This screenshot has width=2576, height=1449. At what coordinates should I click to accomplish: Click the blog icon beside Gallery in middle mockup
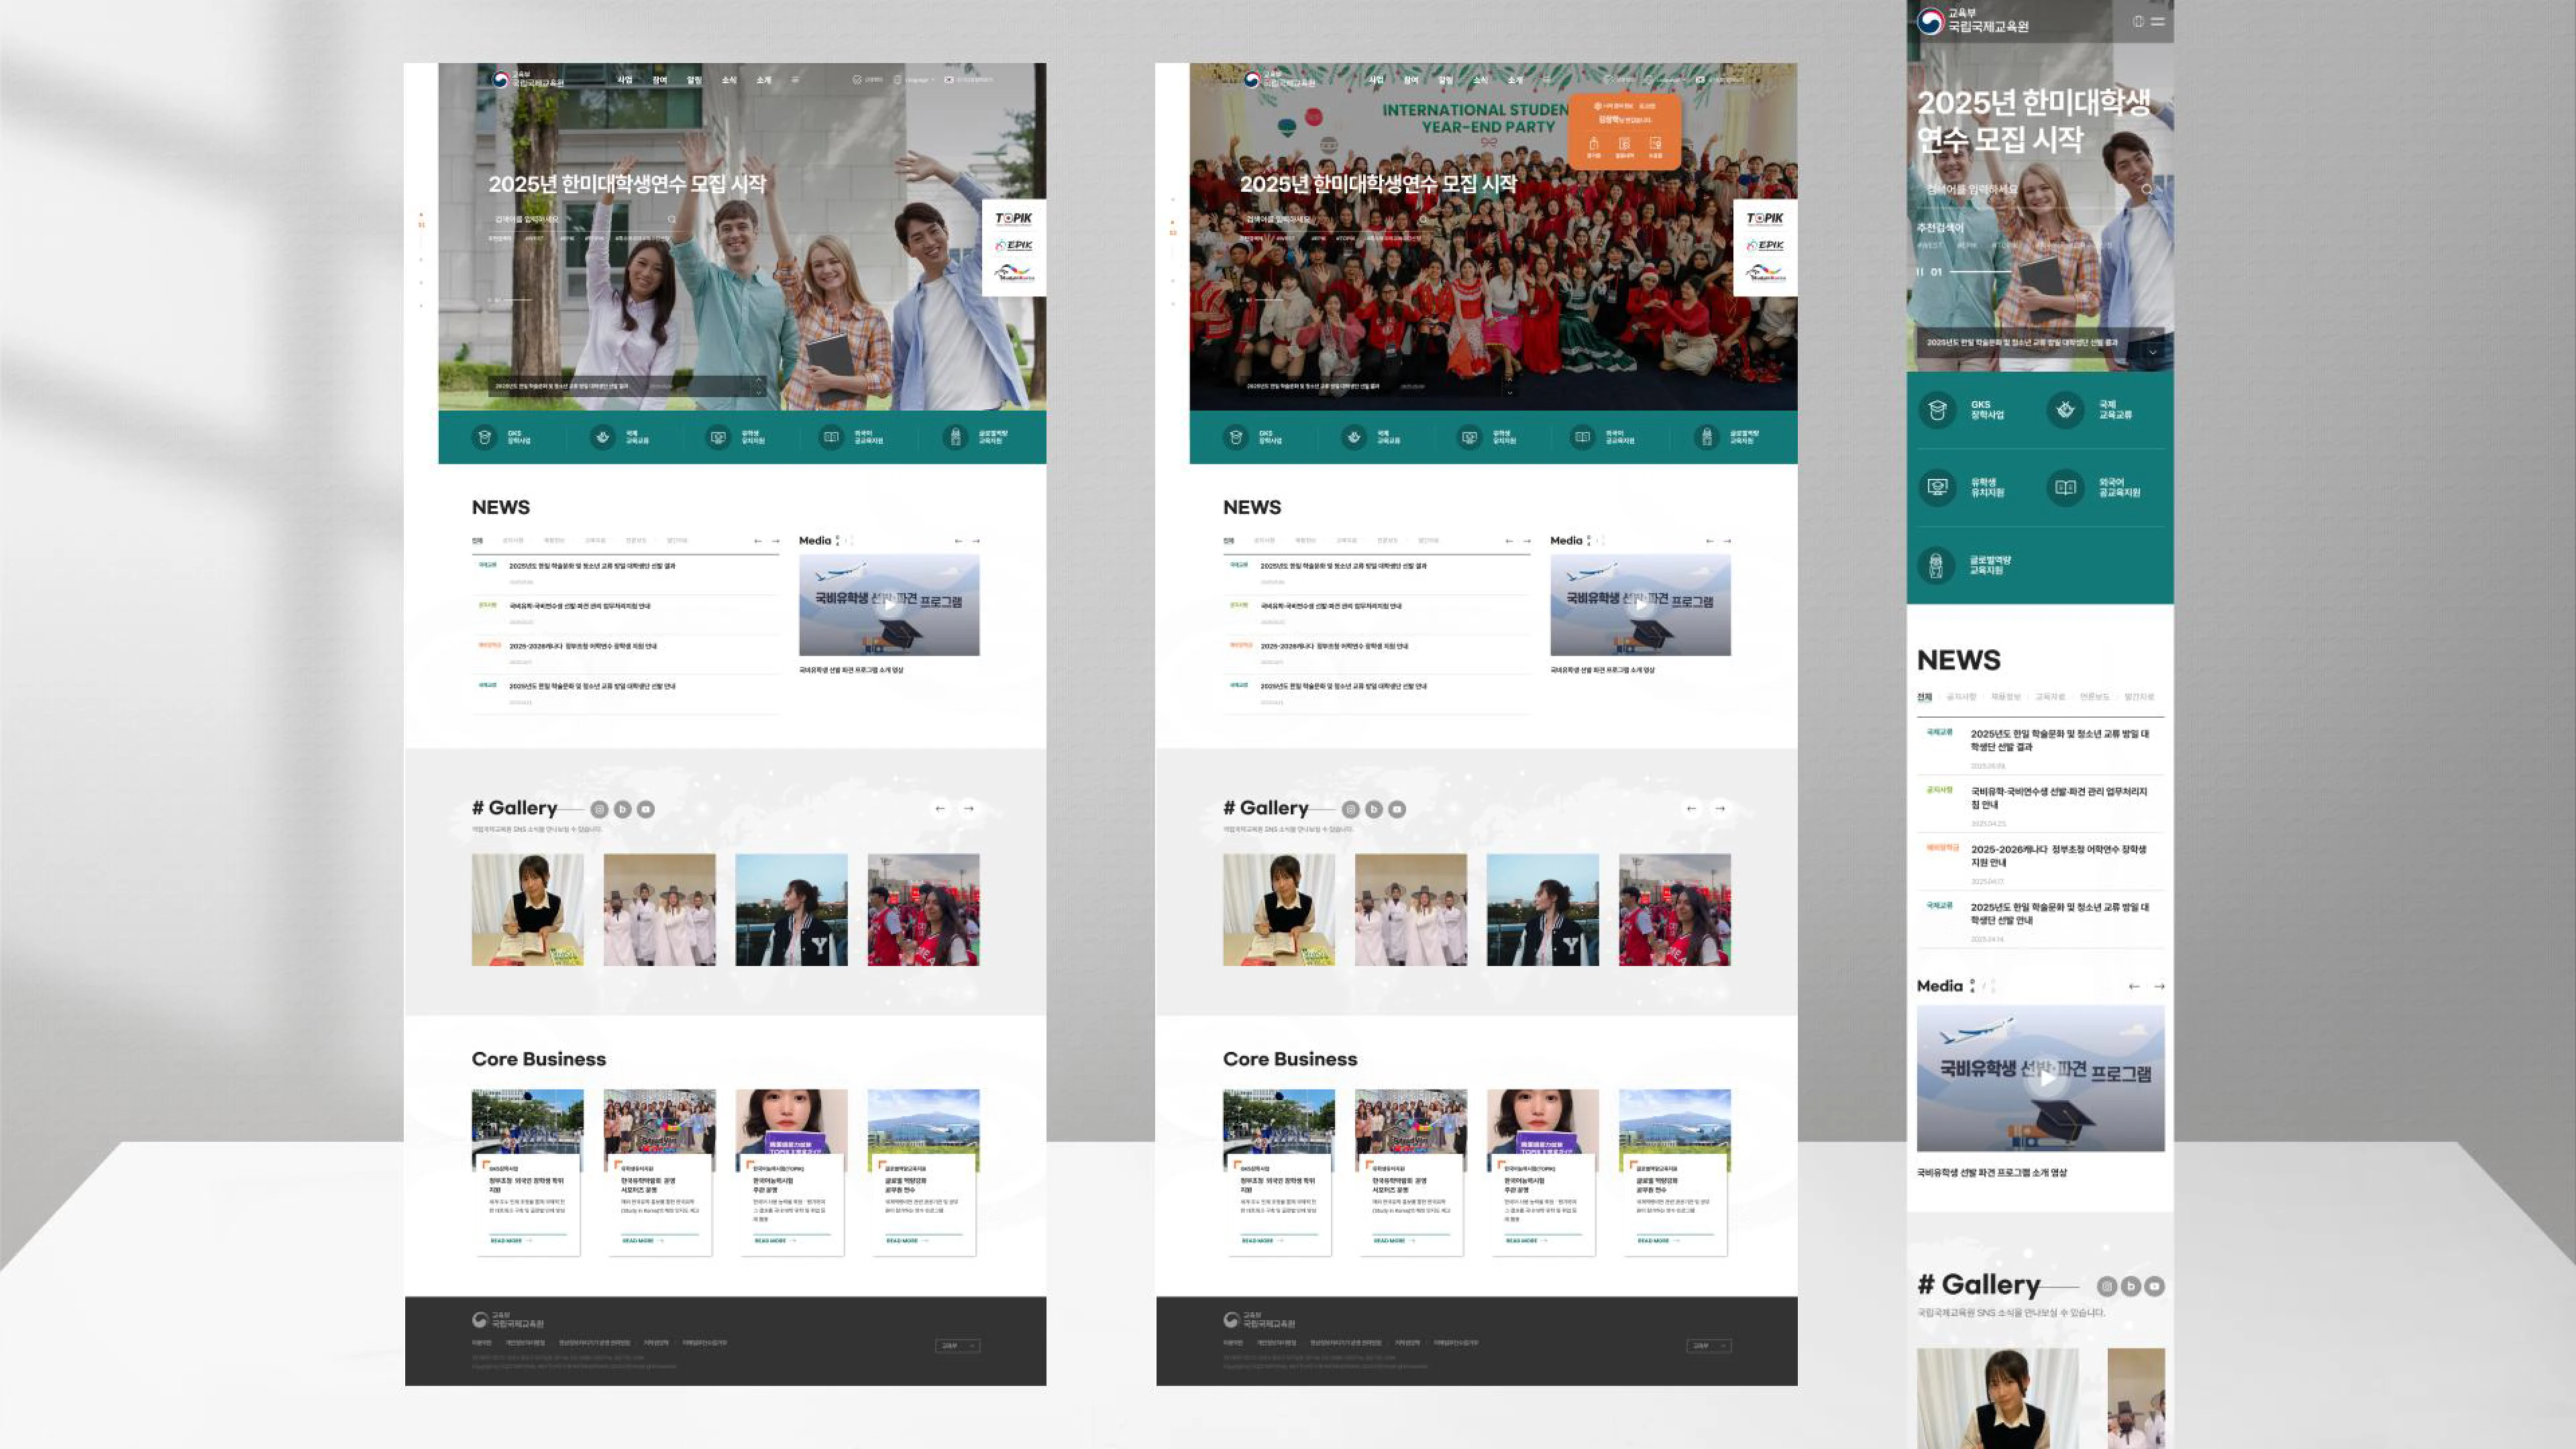[x=1374, y=809]
